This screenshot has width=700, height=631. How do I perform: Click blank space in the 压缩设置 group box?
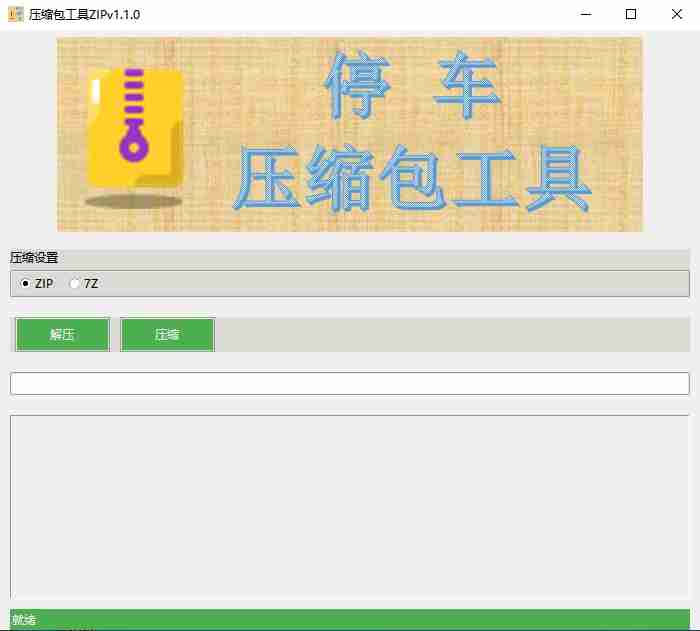tap(400, 284)
